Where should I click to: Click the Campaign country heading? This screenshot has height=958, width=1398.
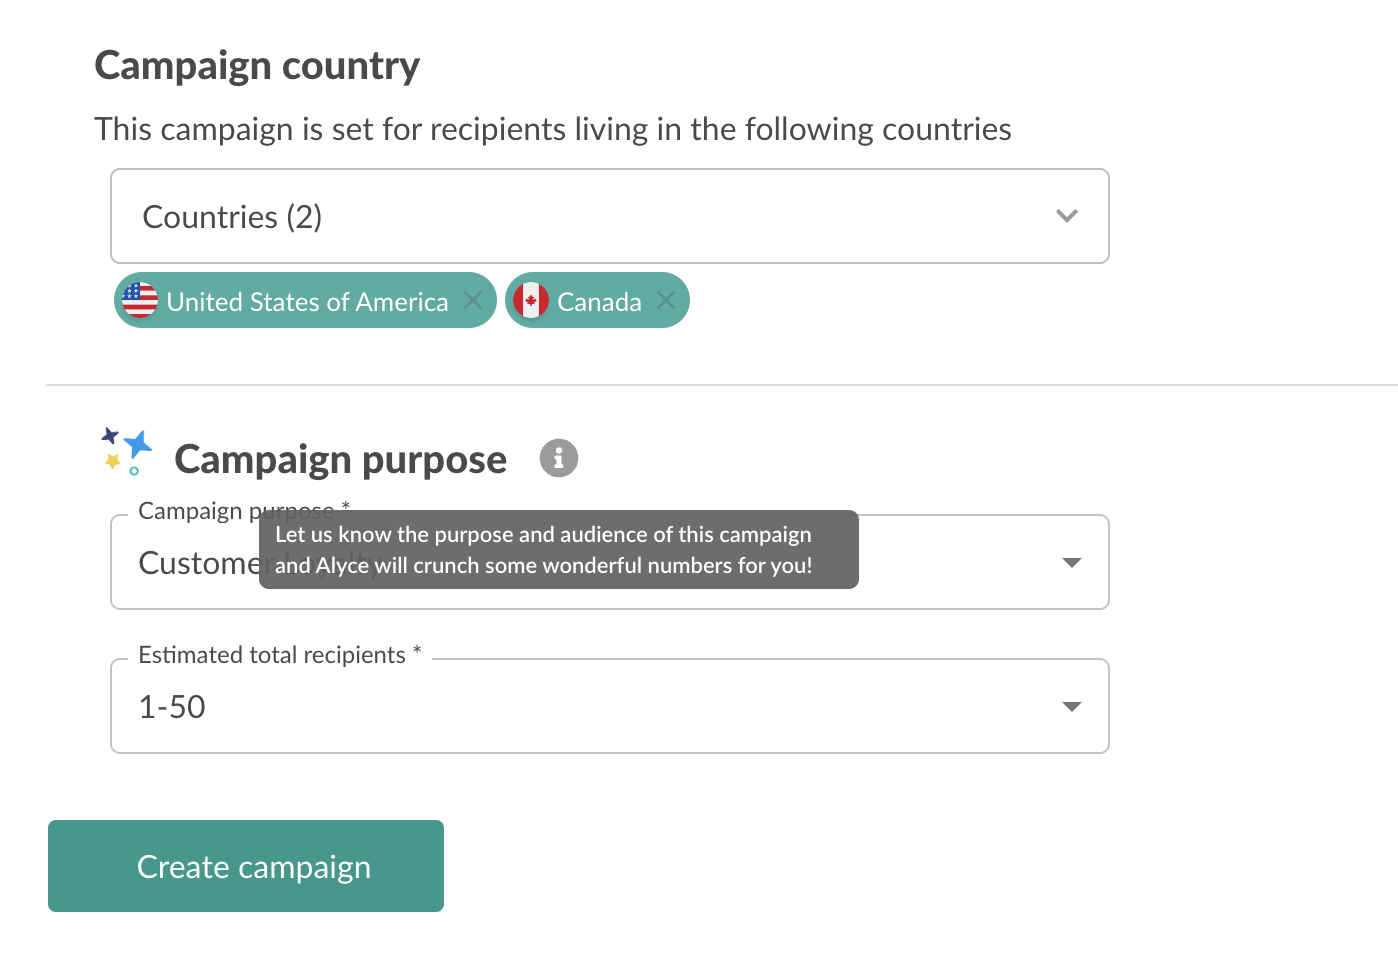pos(257,66)
